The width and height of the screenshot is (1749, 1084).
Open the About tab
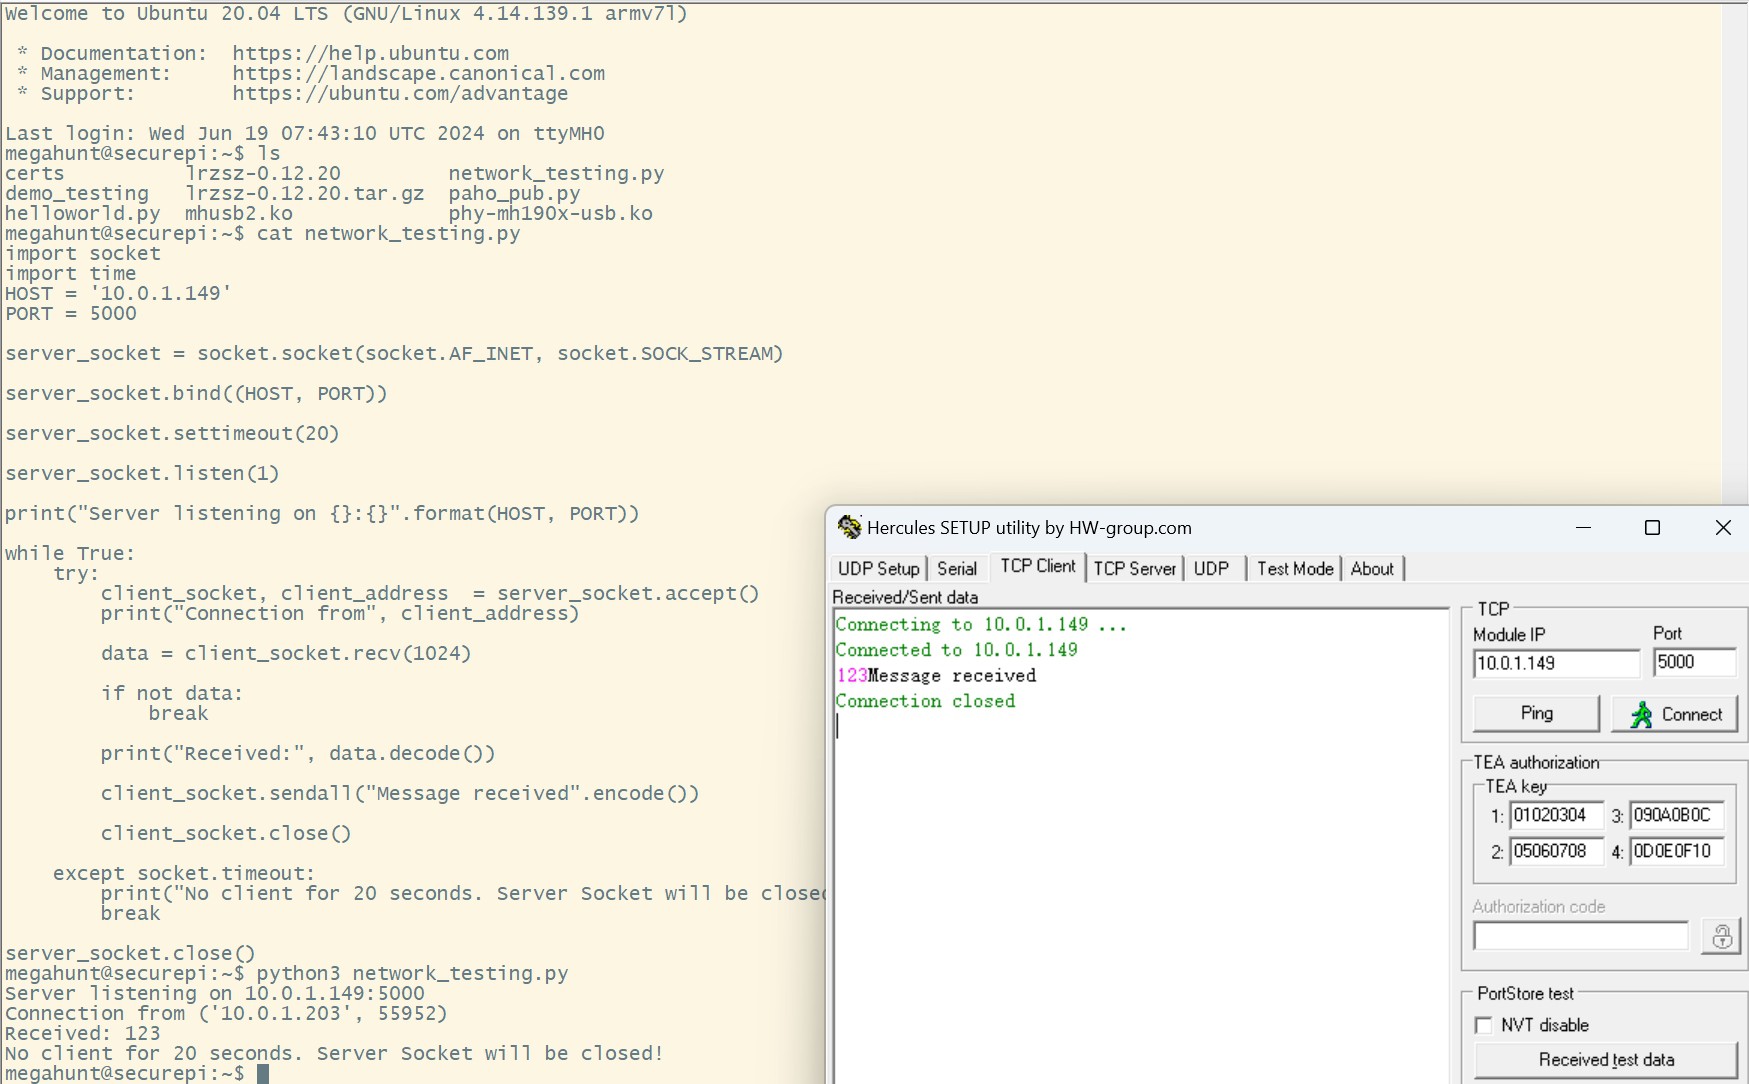[x=1371, y=568]
